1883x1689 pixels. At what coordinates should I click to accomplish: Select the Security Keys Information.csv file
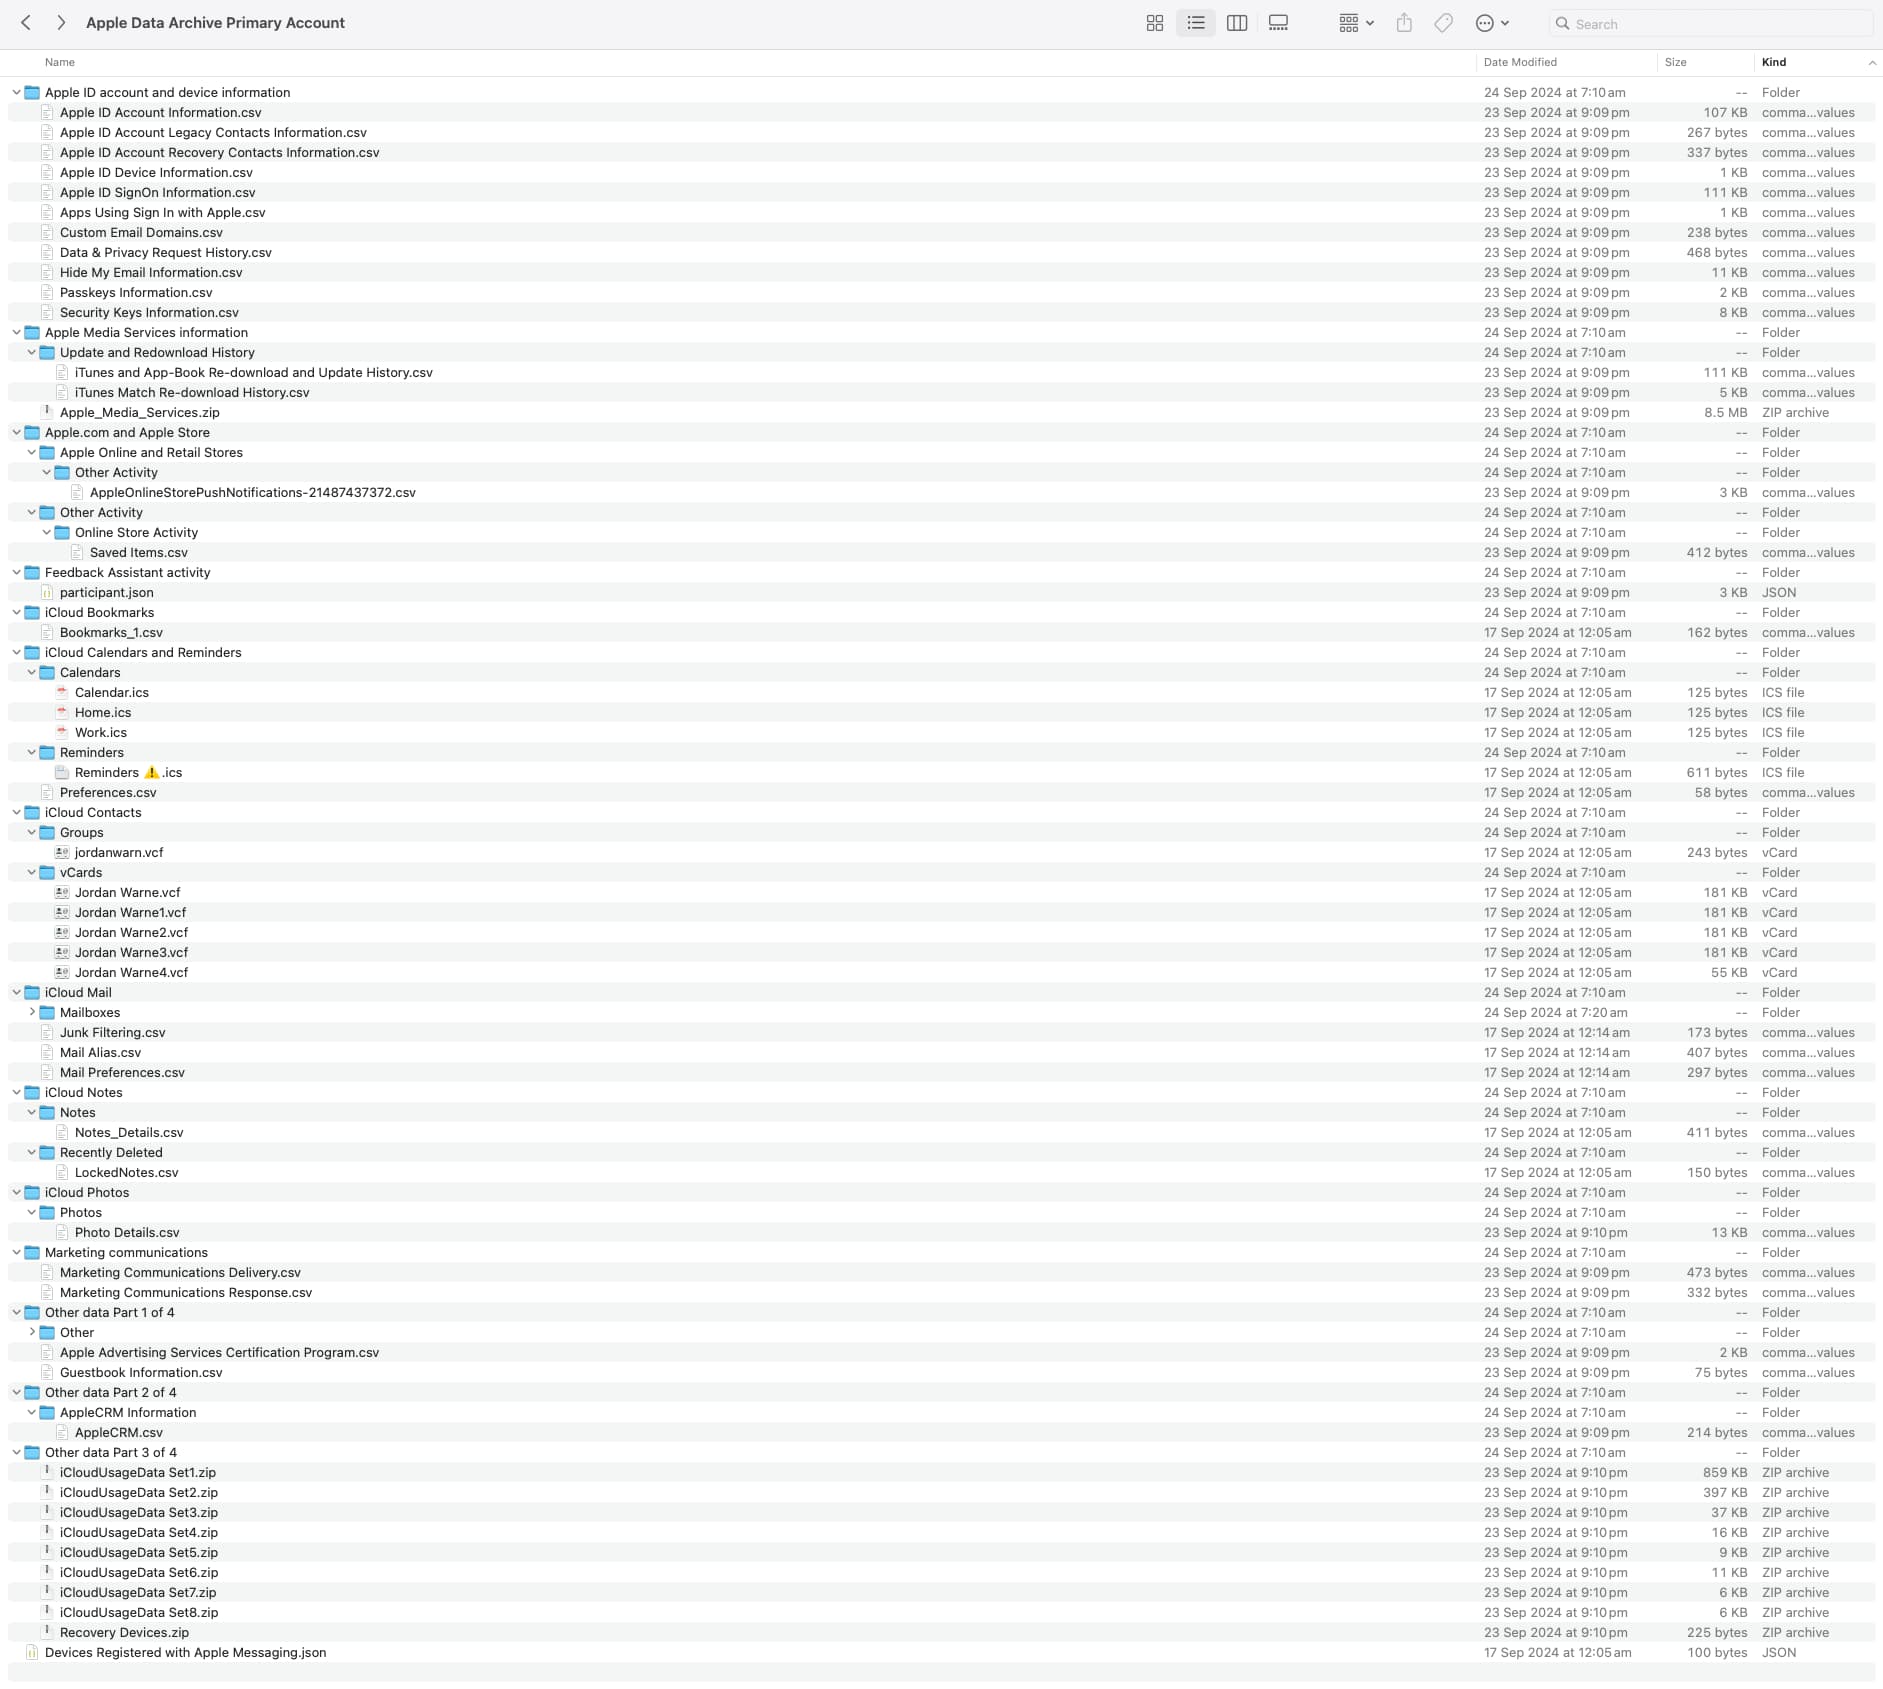click(149, 313)
